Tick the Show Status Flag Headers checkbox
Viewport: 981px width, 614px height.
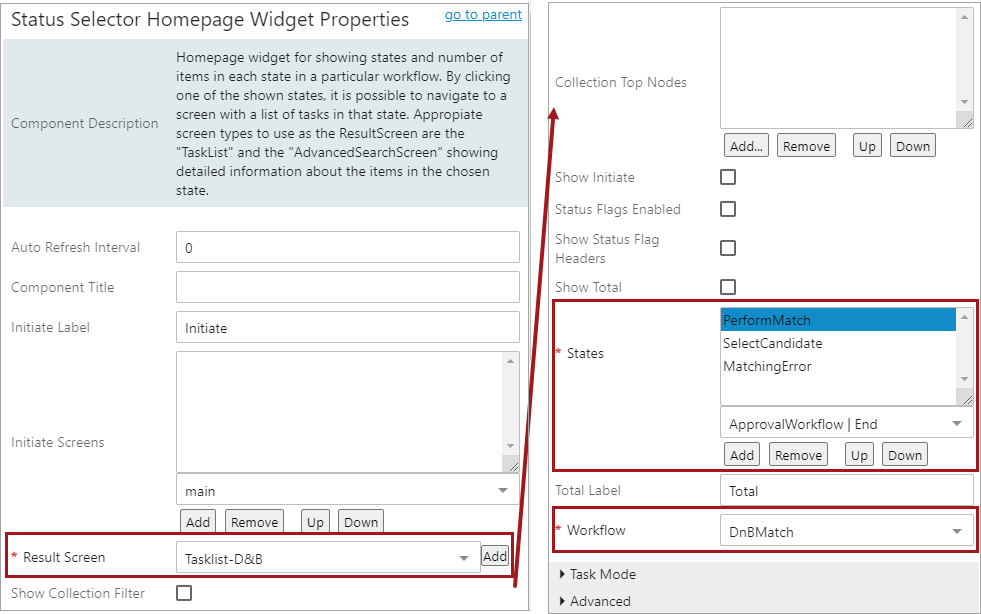pyautogui.click(x=728, y=248)
